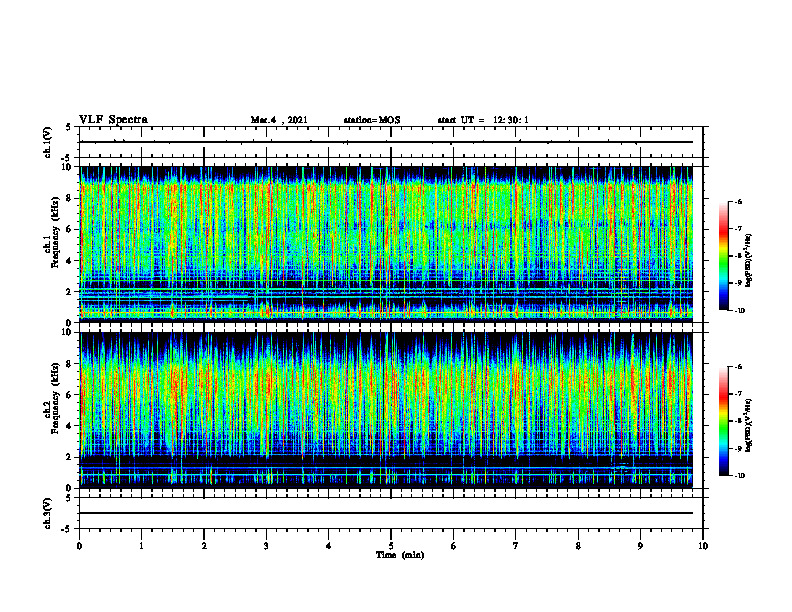Click the 'ch.3(V)' waveform axis label
The image size is (792, 612).
48,513
